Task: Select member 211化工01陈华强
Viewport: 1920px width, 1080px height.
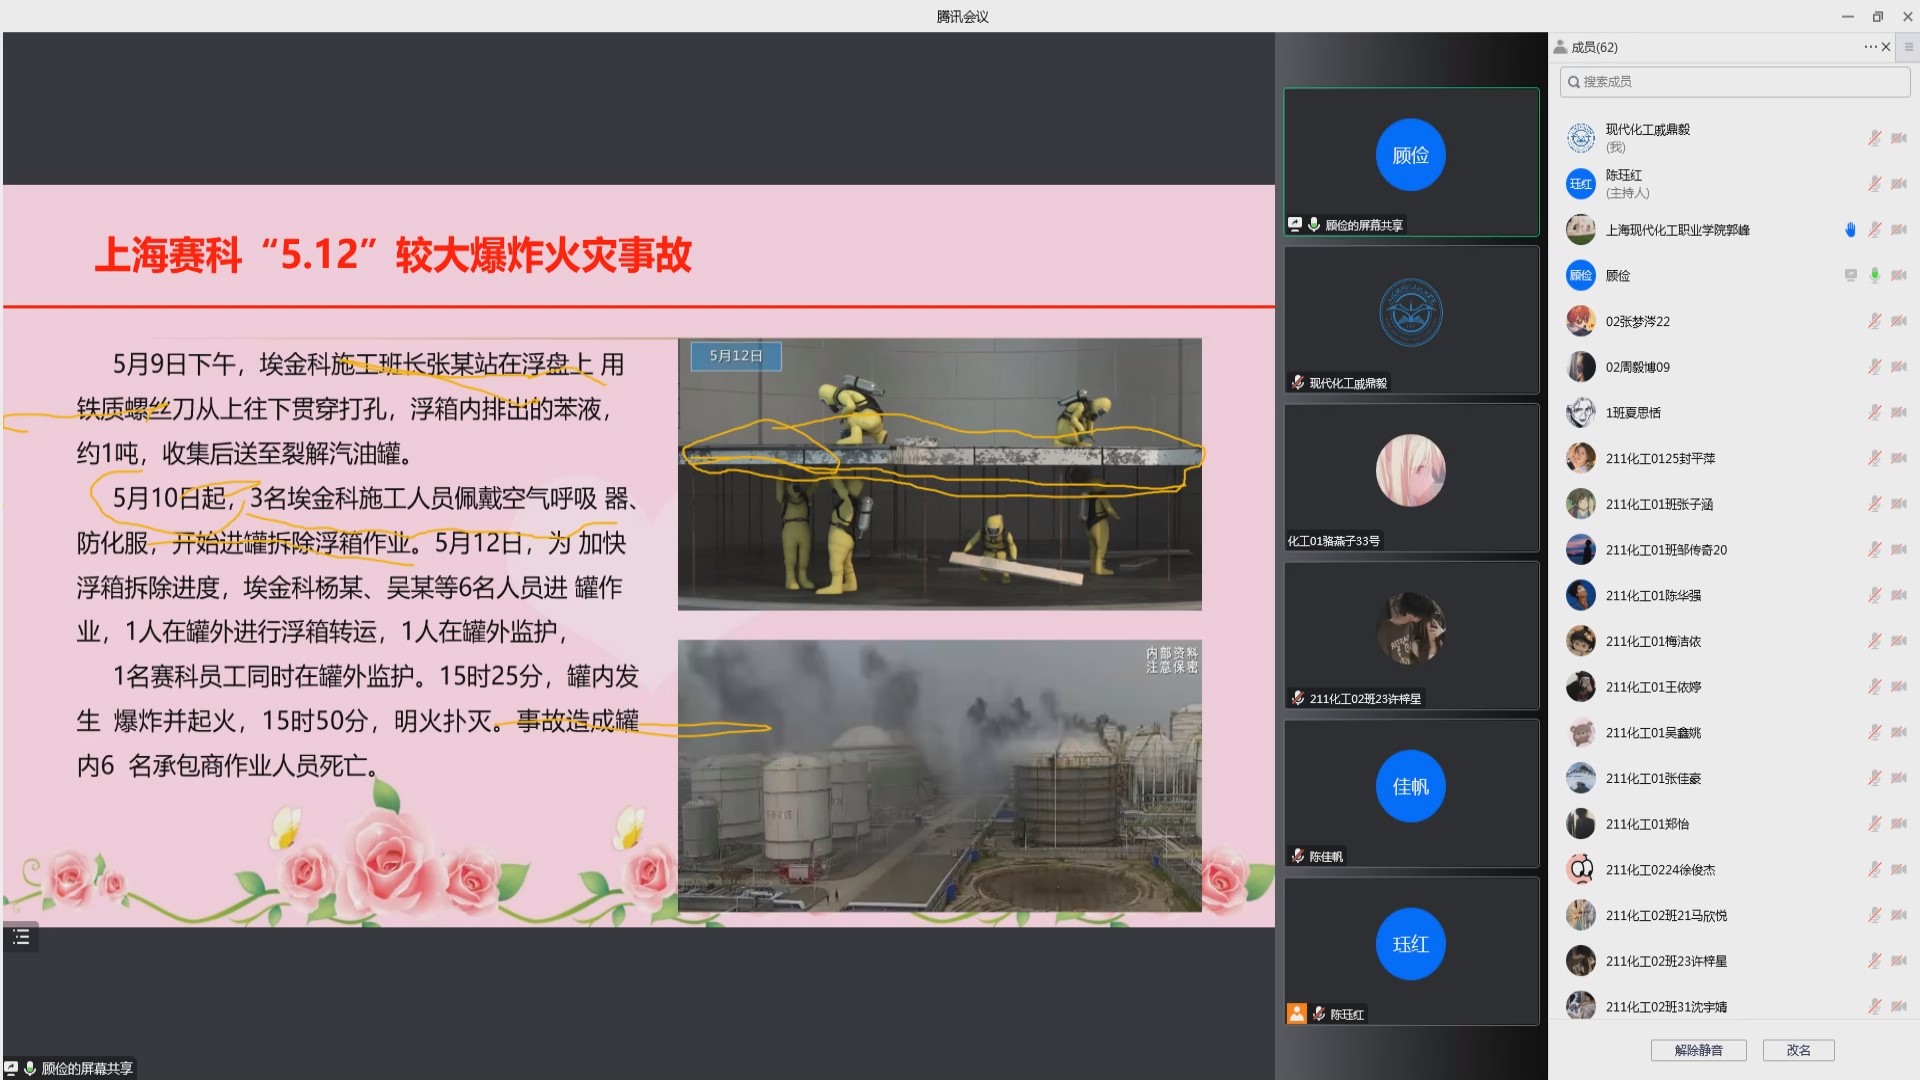Action: click(1653, 595)
